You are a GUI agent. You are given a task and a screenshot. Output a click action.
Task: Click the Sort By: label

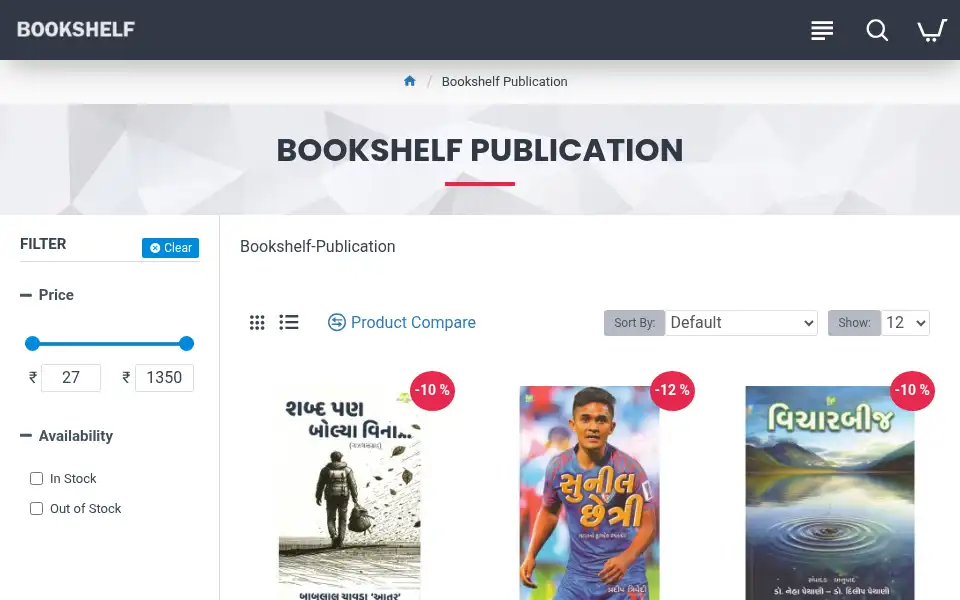tap(634, 323)
